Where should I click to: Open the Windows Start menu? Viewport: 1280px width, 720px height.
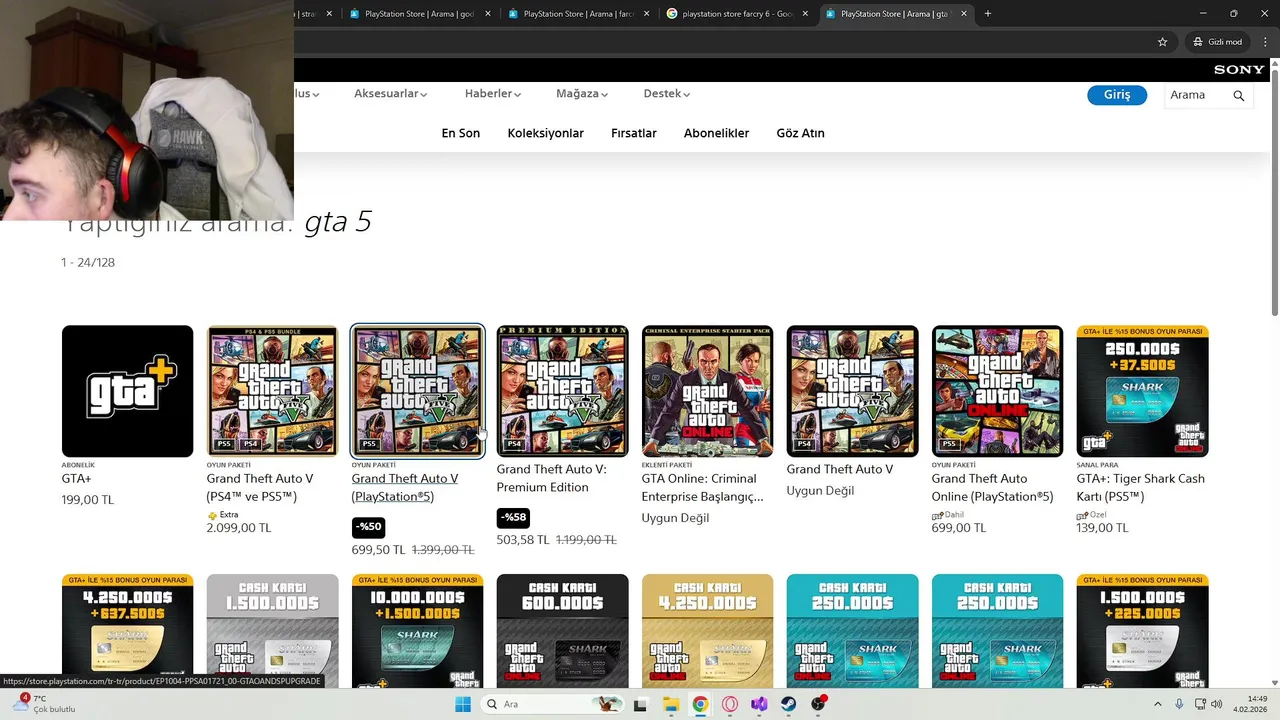pos(463,704)
